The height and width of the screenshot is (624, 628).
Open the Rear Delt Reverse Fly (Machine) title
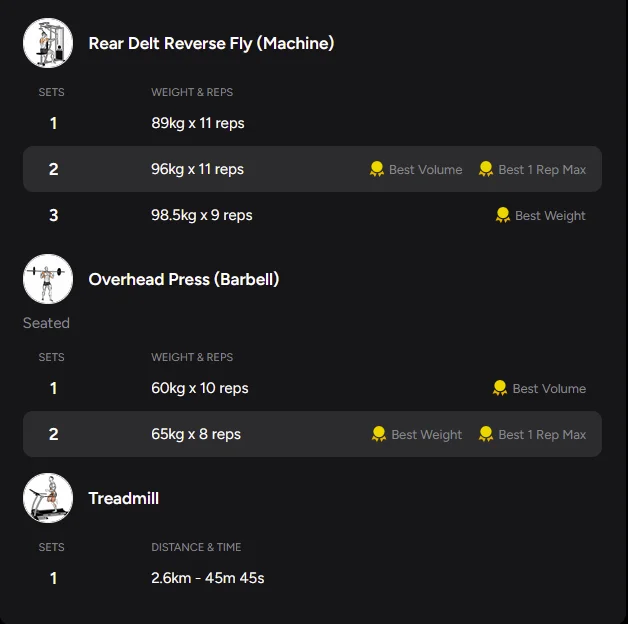[x=211, y=43]
